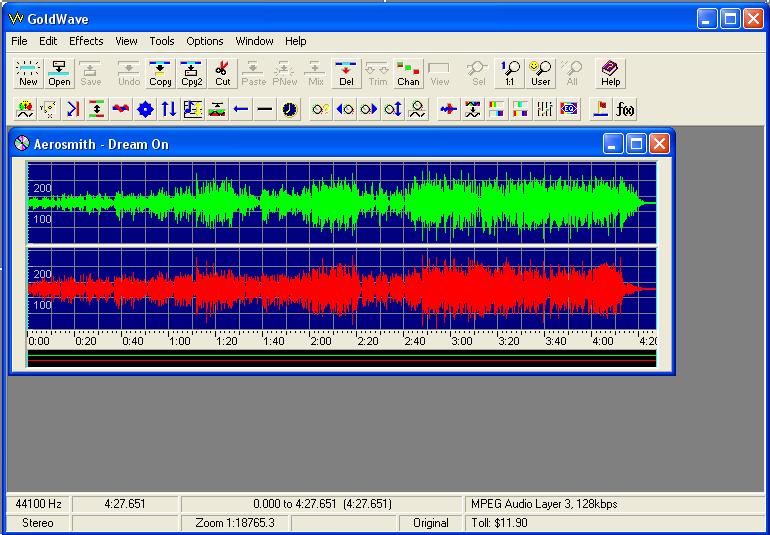Image resolution: width=770 pixels, height=535 pixels.
Task: Maximize the Aerosmith - Dream On window
Action: click(636, 144)
